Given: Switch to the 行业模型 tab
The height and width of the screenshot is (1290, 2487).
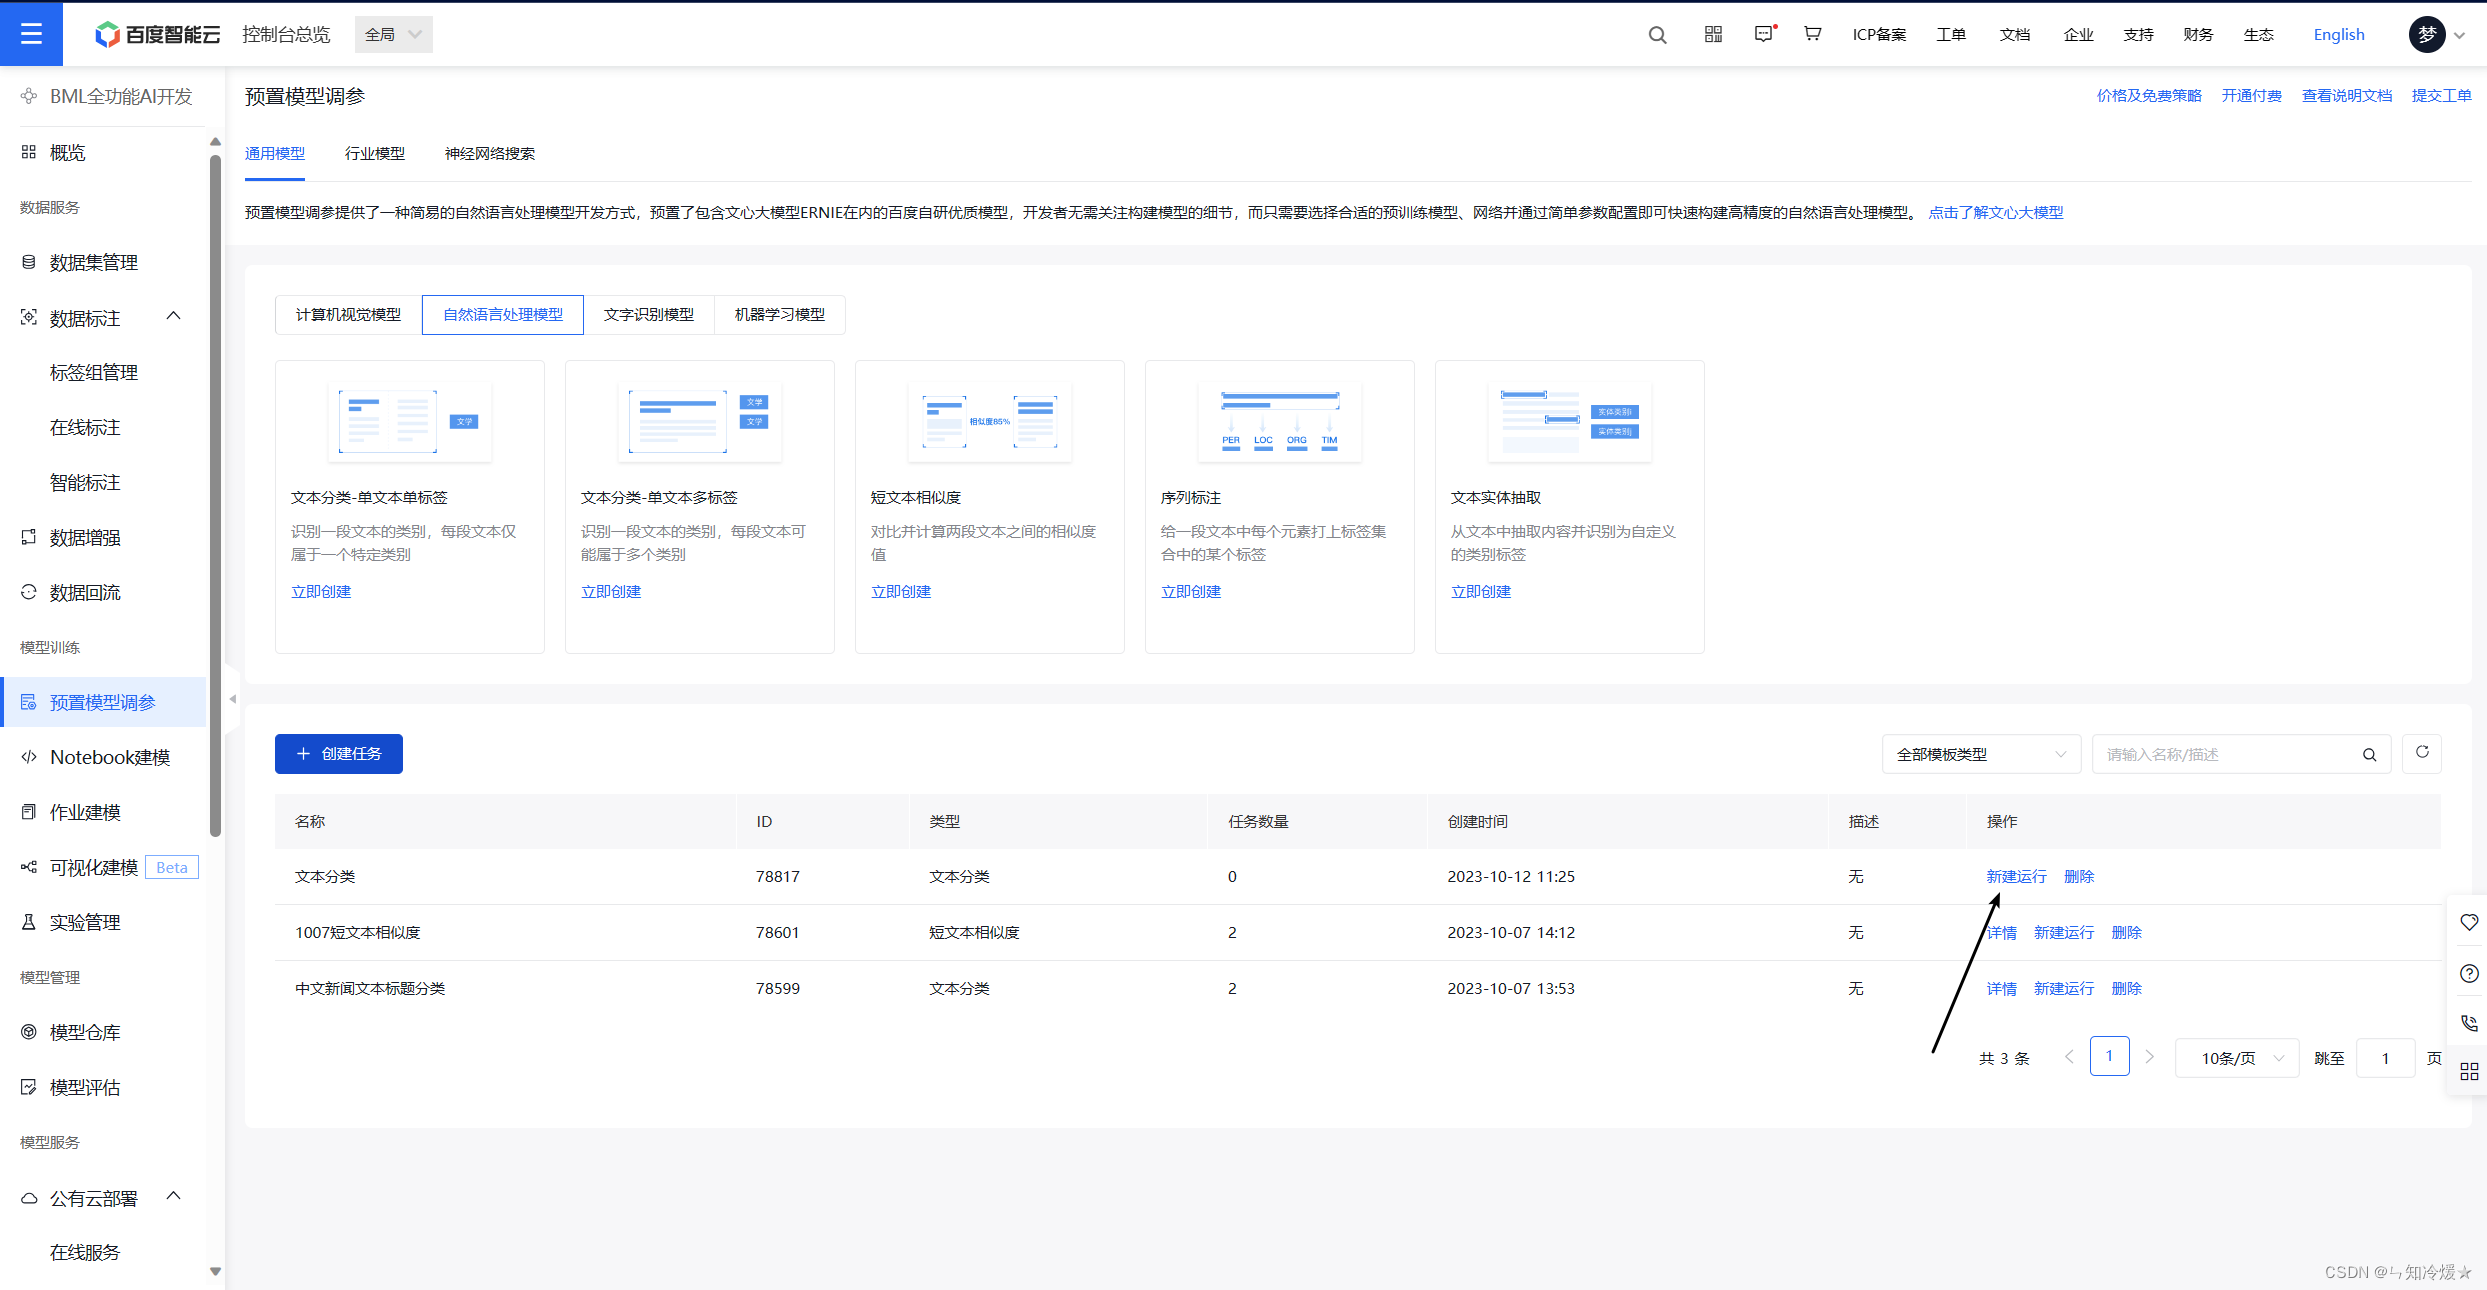Looking at the screenshot, I should (x=375, y=153).
